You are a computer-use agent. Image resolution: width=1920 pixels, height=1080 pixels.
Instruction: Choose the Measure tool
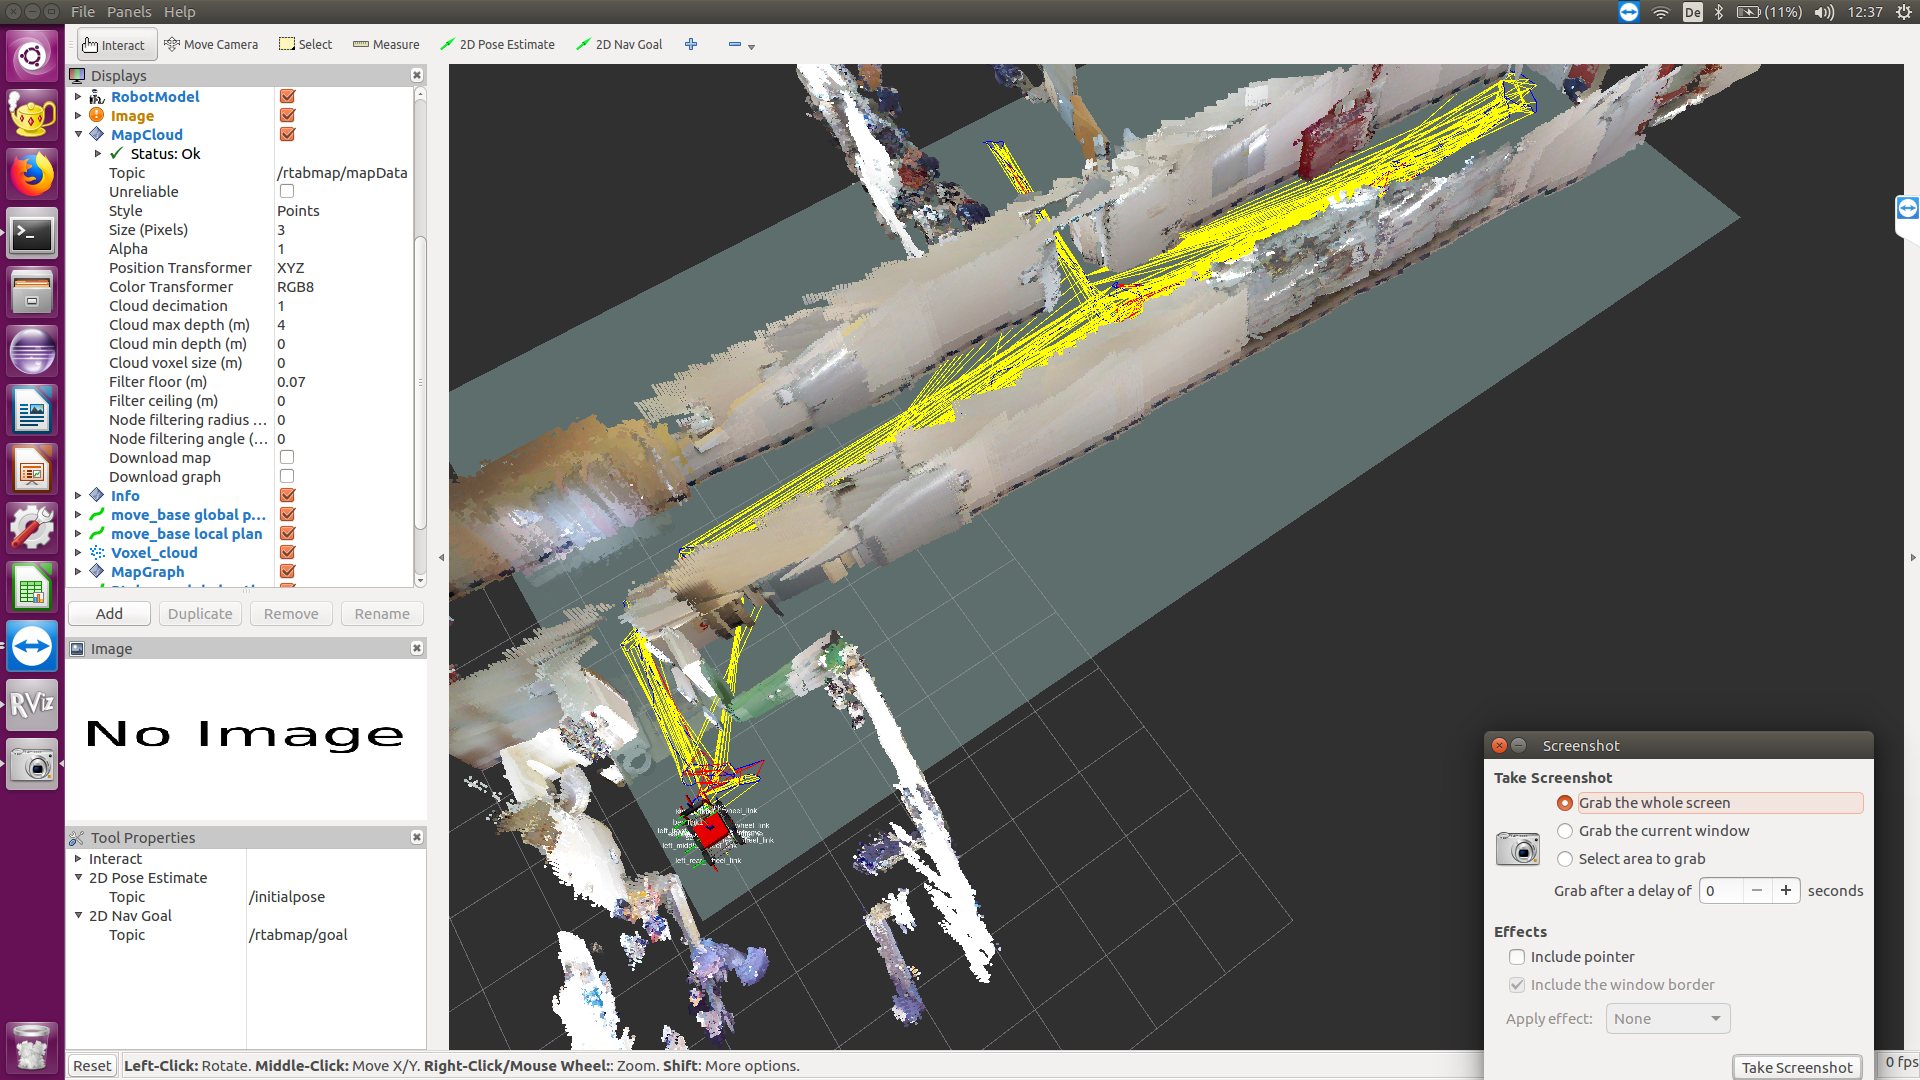tap(386, 45)
